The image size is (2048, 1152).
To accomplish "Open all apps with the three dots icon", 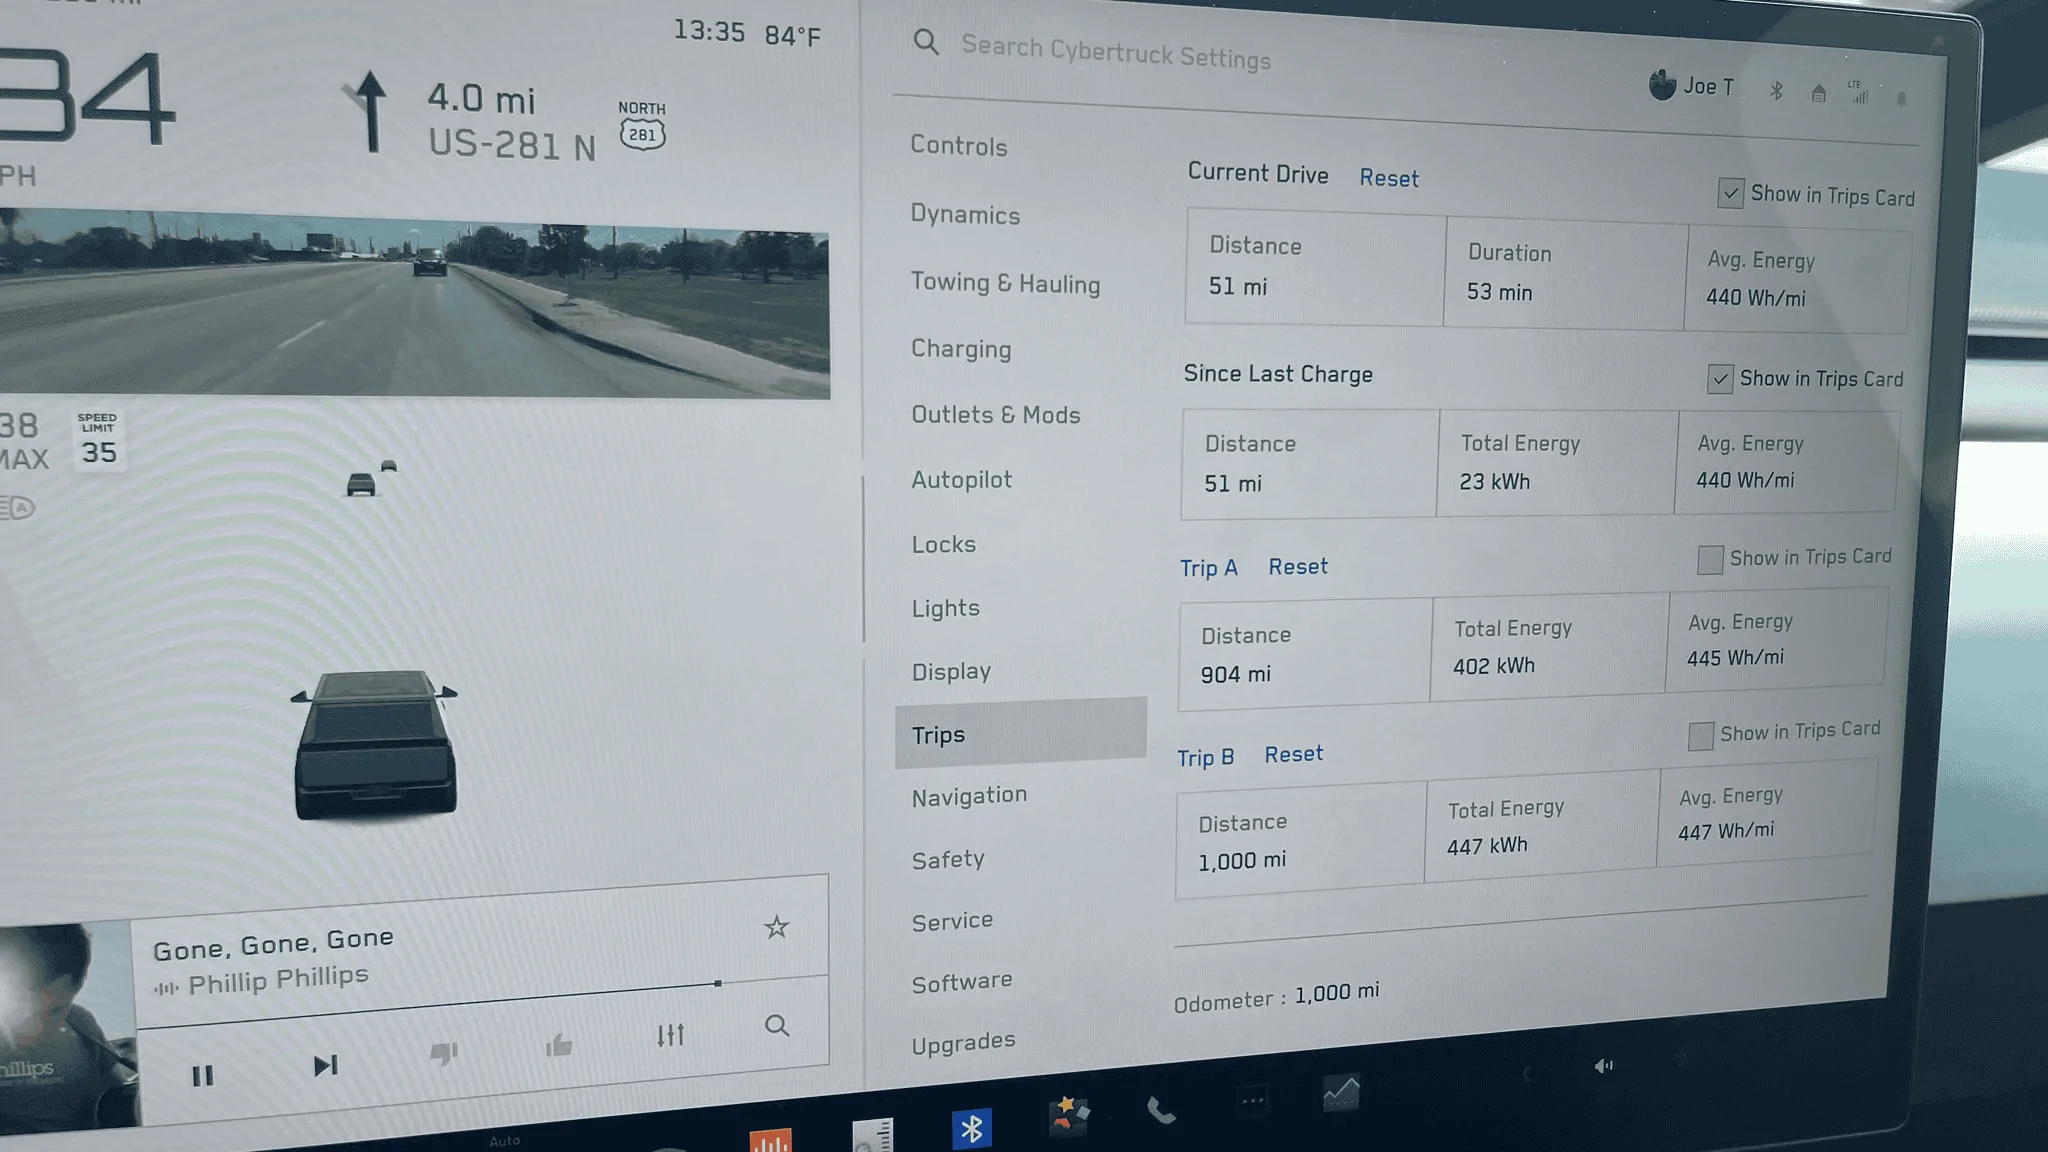I will pos(1252,1100).
